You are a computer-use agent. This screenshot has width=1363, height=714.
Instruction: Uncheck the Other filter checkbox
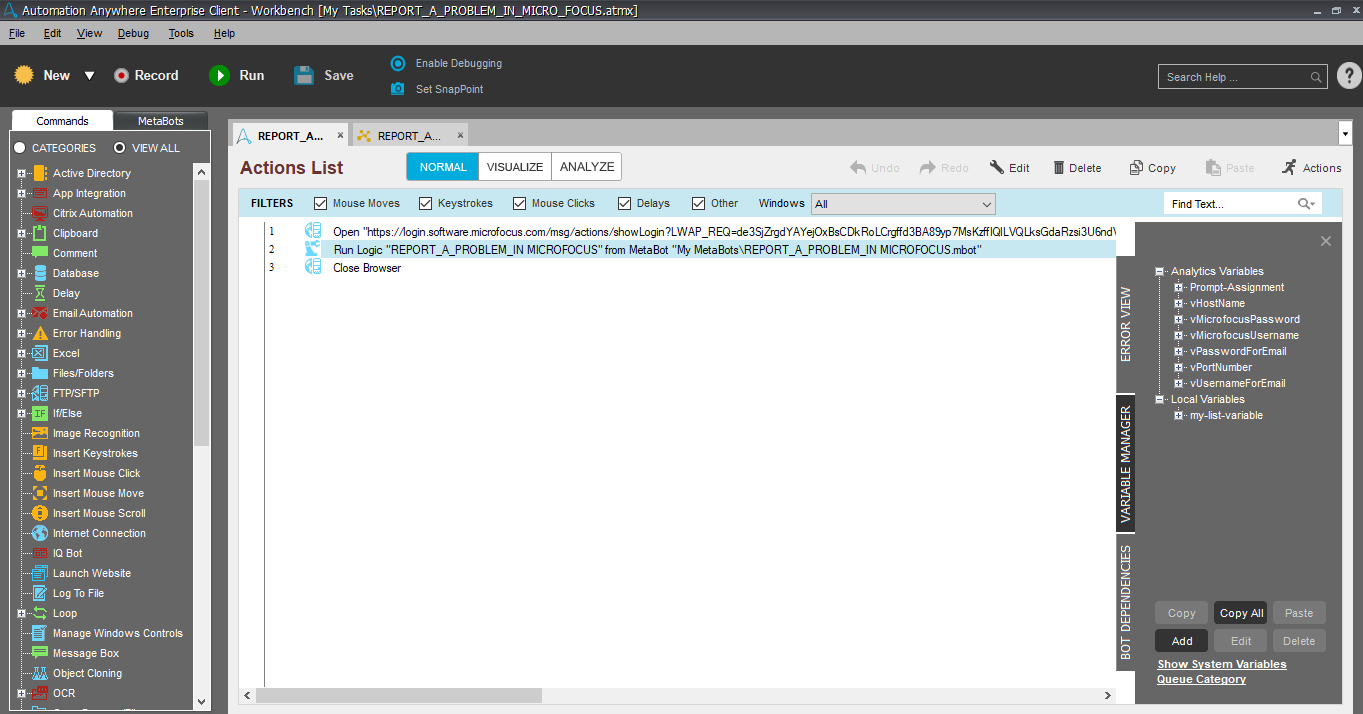pyautogui.click(x=699, y=203)
